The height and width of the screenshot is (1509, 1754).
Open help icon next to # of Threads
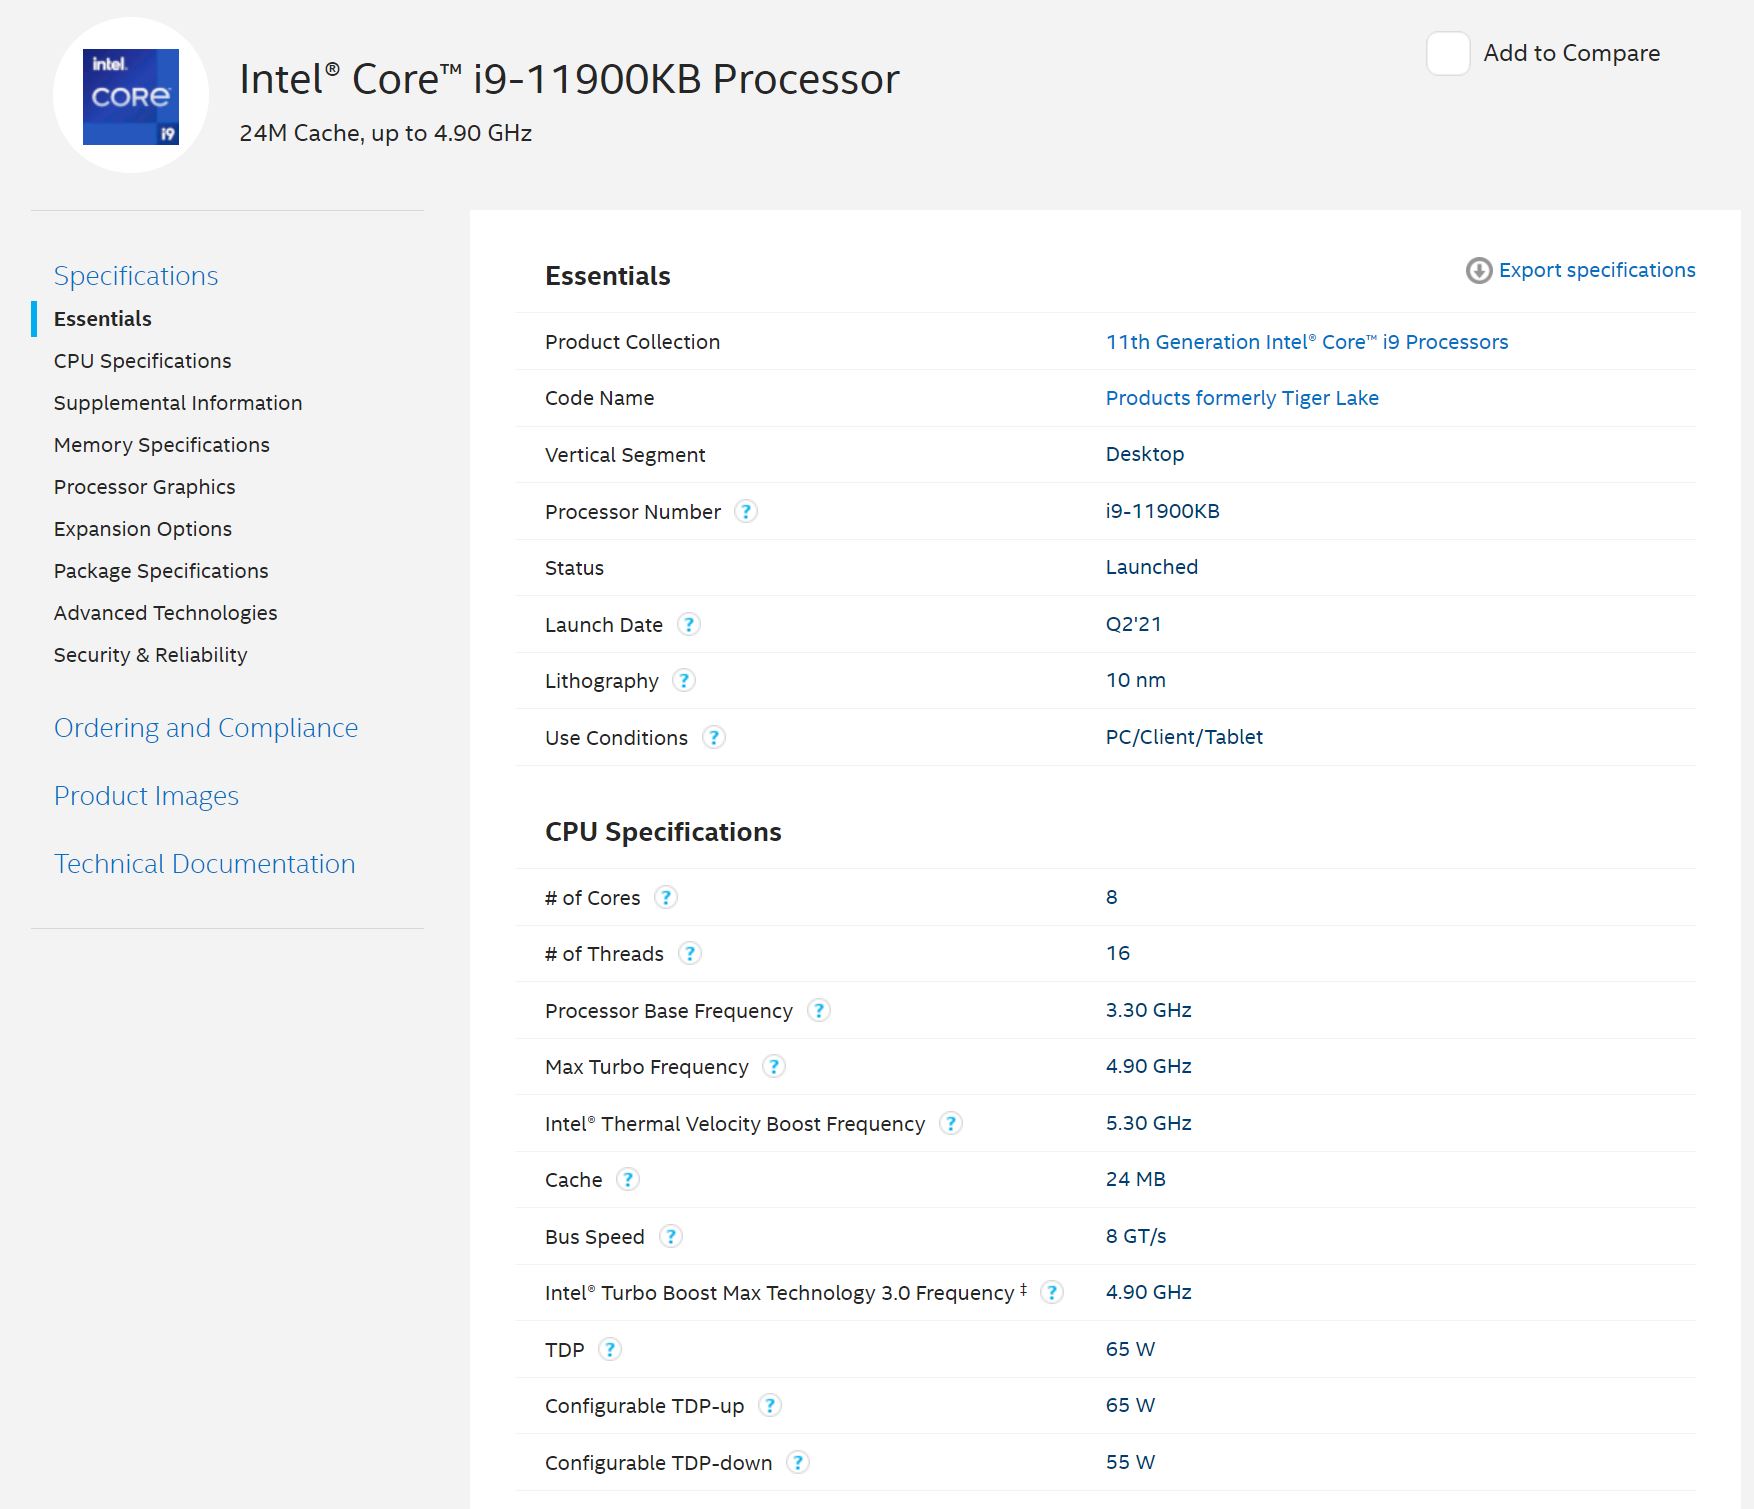pyautogui.click(x=690, y=954)
